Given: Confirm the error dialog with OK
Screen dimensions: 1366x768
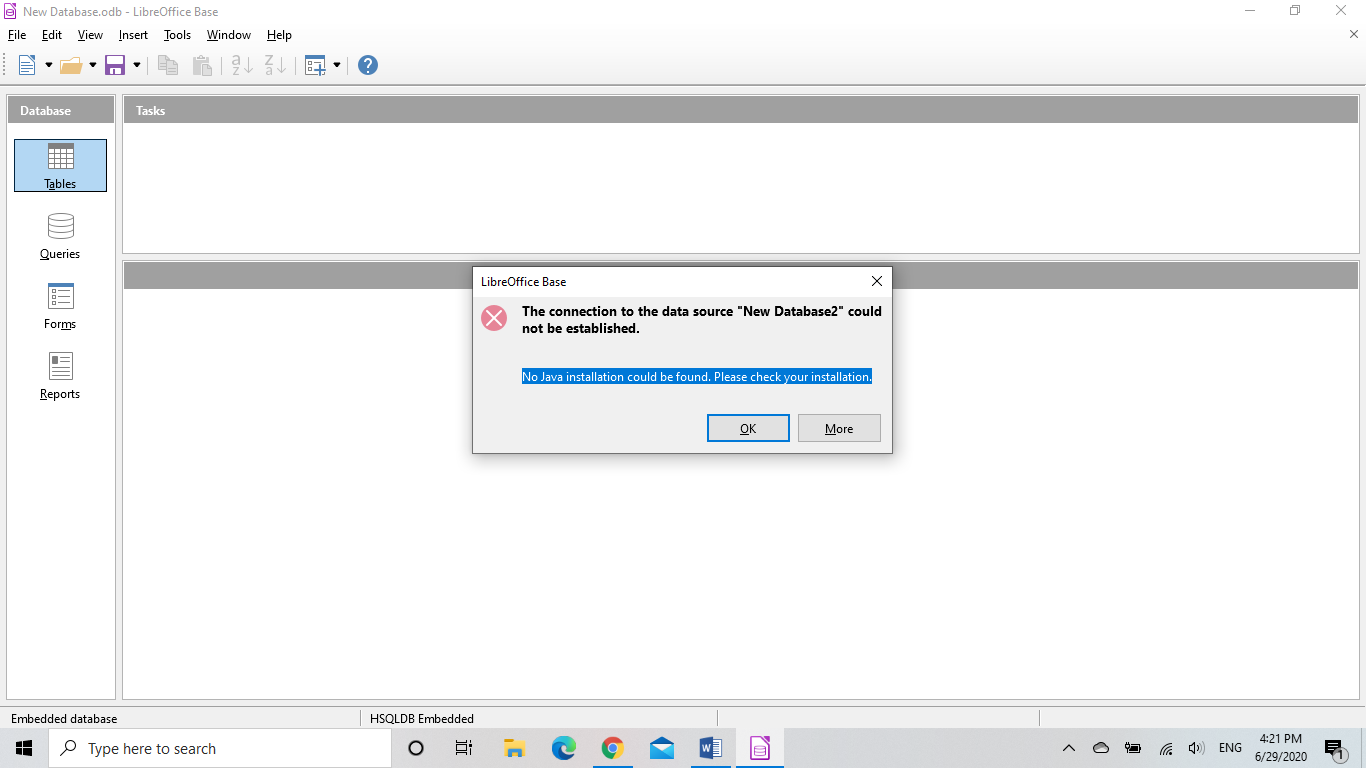Looking at the screenshot, I should coord(748,428).
